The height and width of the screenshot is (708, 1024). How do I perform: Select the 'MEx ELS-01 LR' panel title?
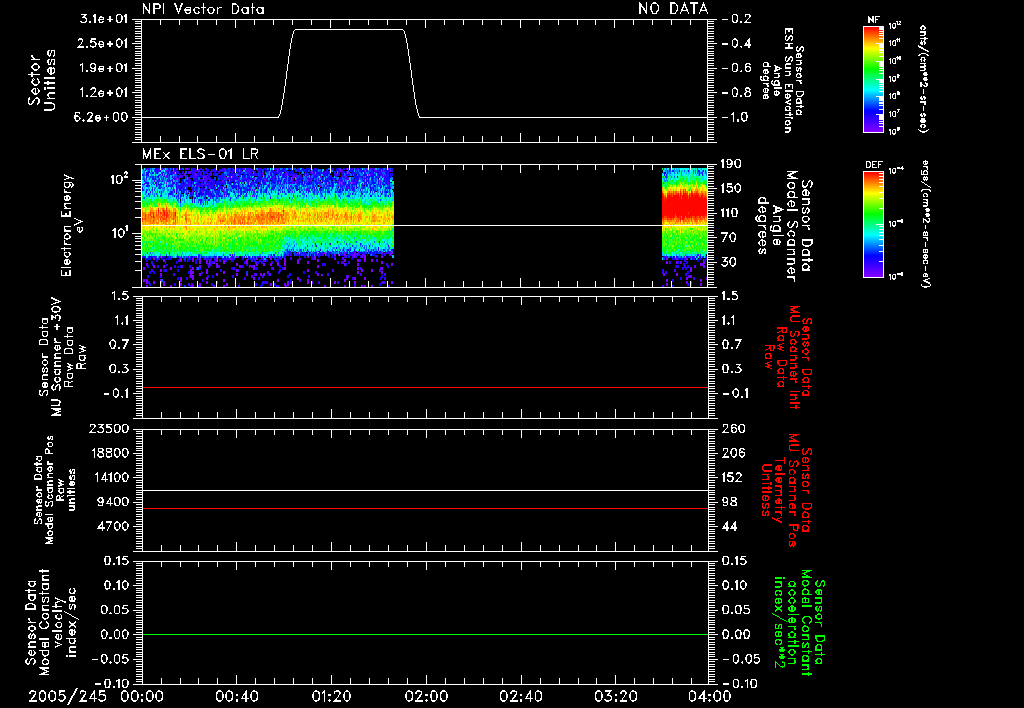[x=200, y=154]
